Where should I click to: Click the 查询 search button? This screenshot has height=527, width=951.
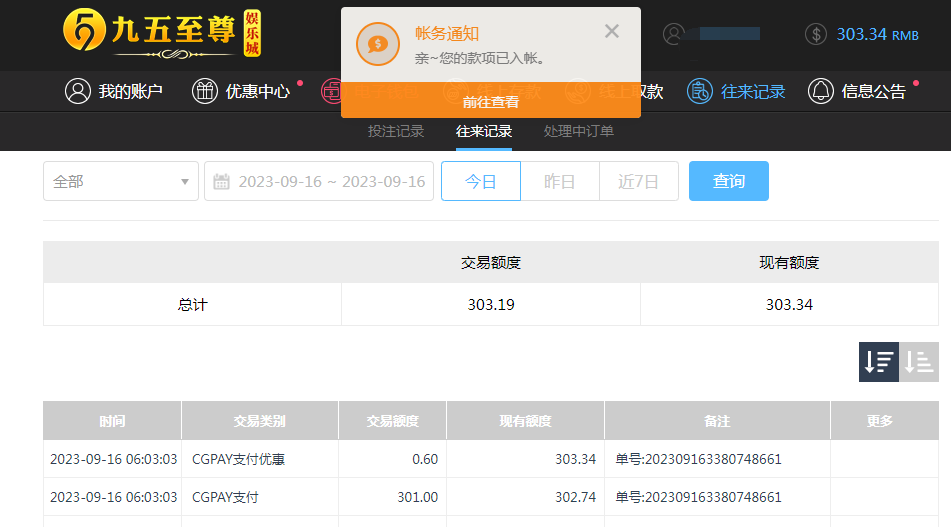tap(728, 181)
